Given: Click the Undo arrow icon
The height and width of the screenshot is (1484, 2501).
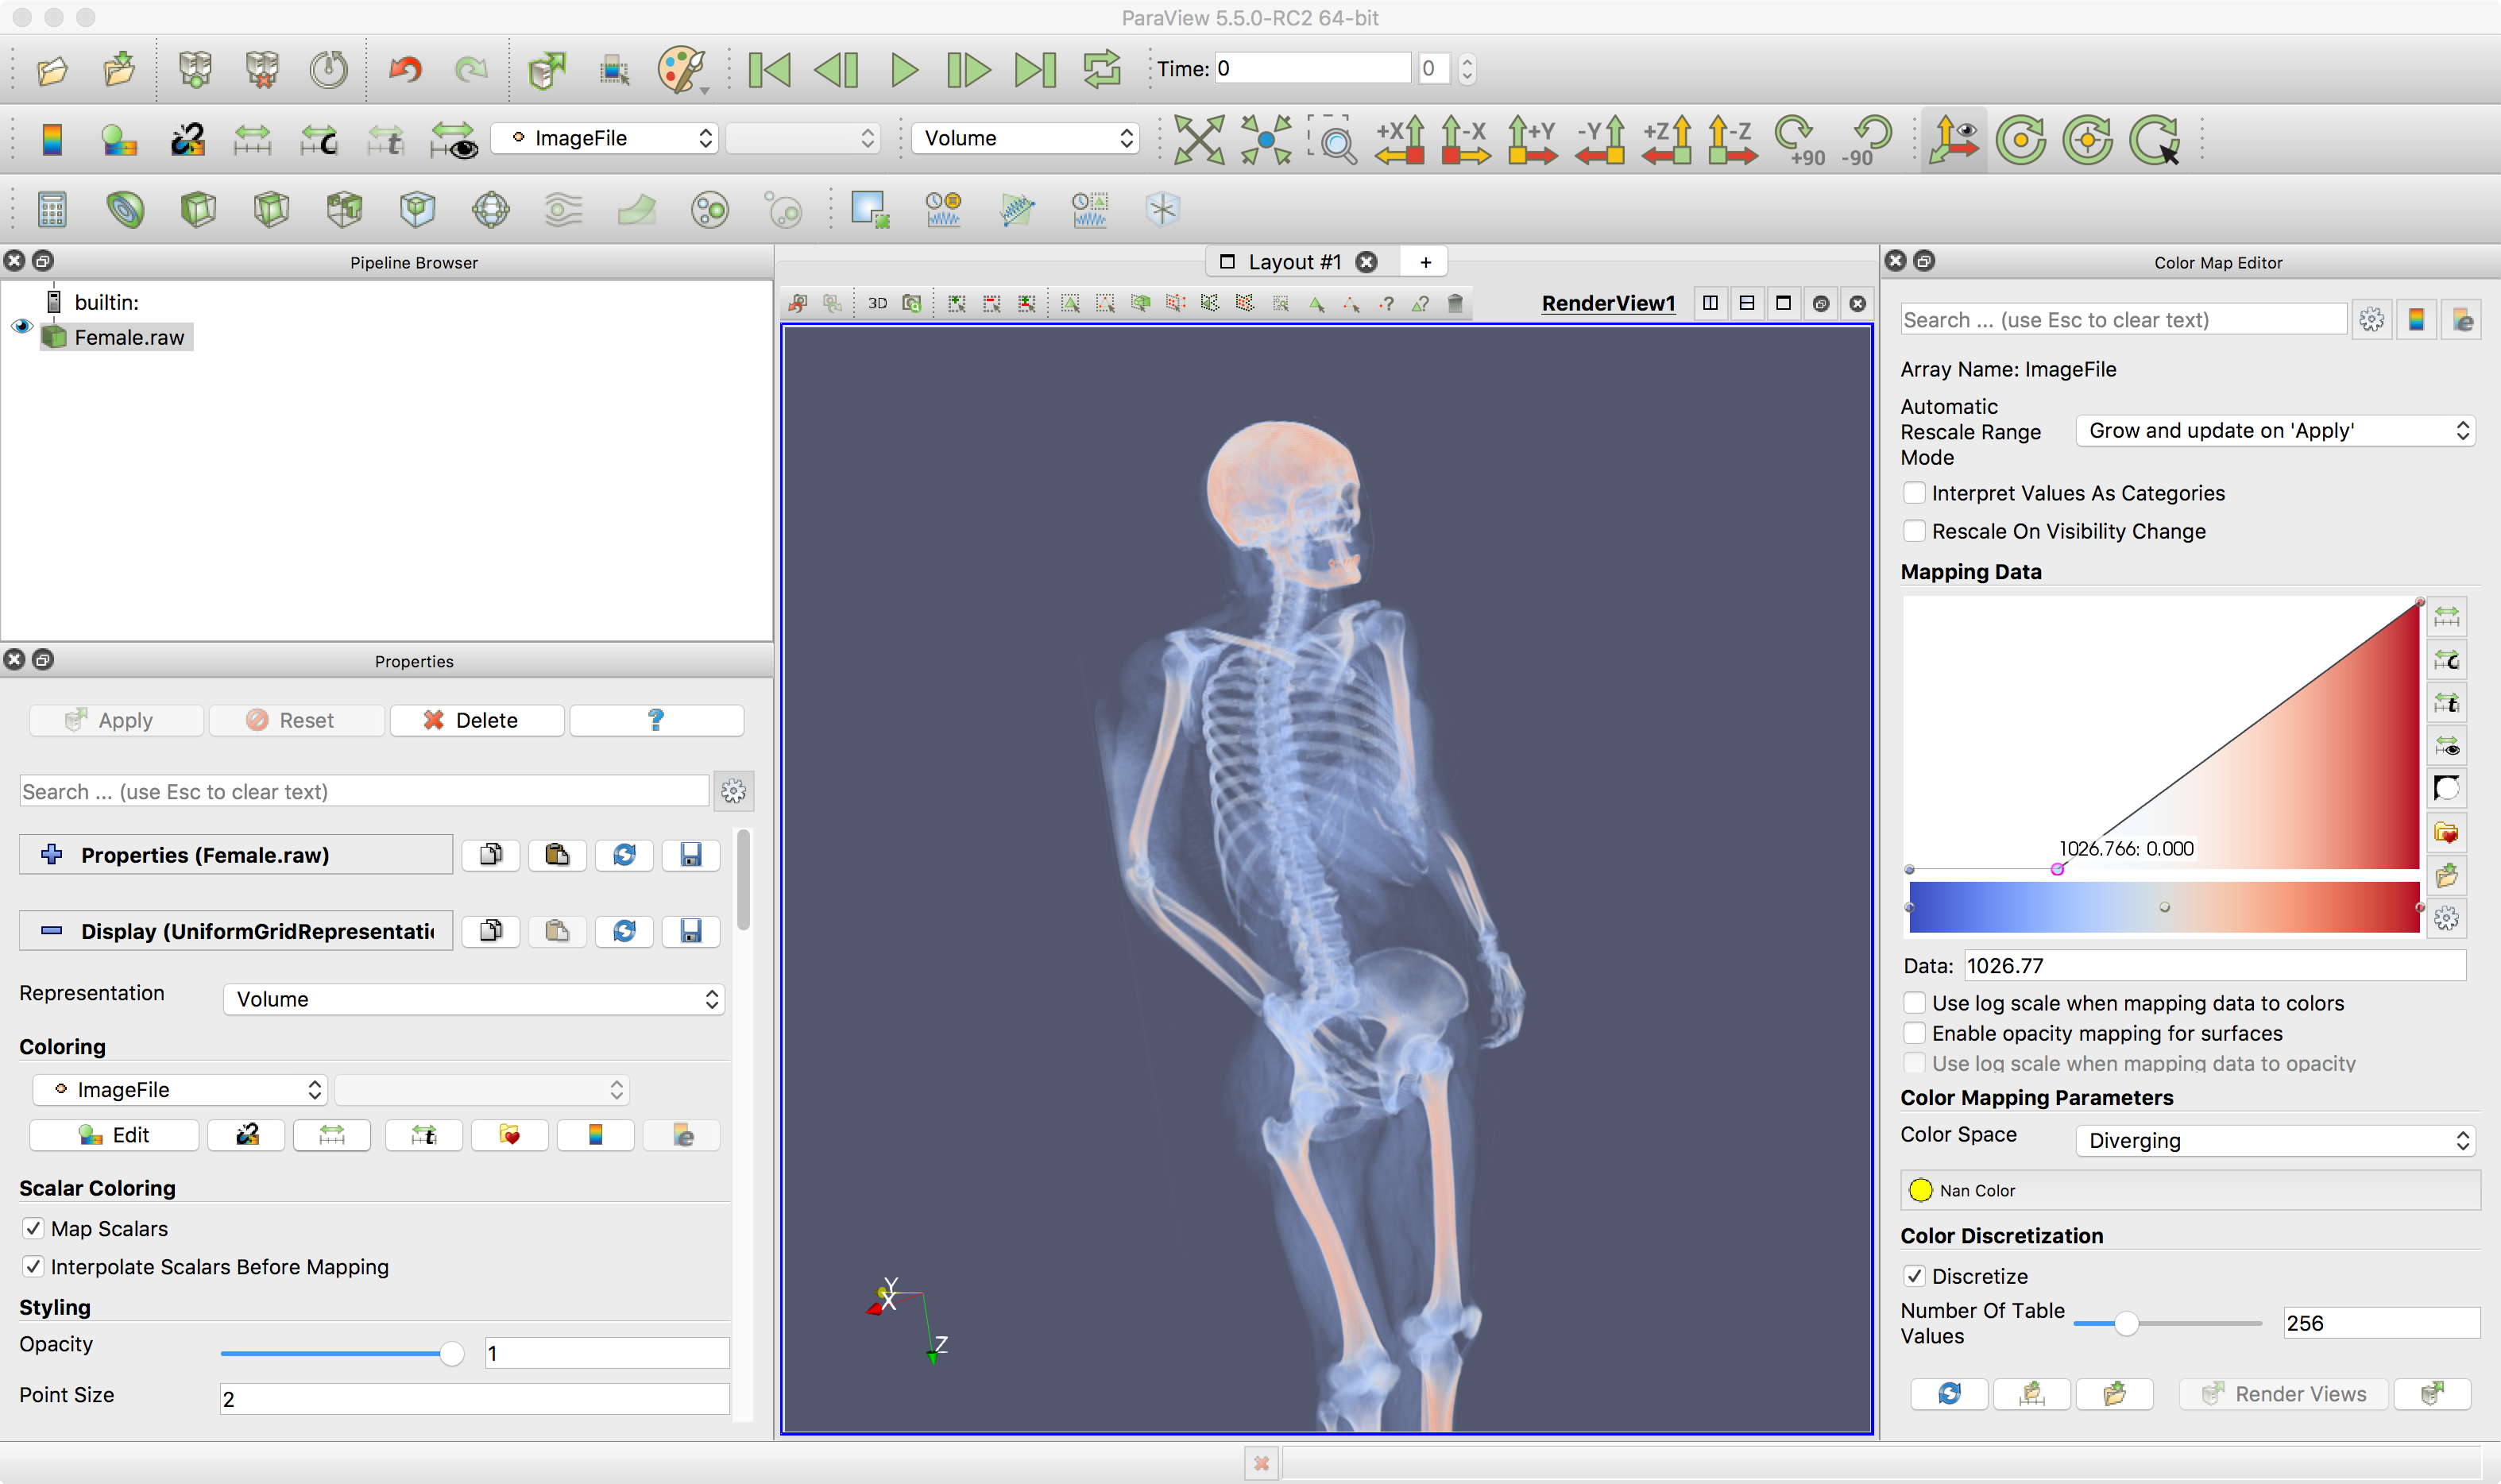Looking at the screenshot, I should pos(405,69).
